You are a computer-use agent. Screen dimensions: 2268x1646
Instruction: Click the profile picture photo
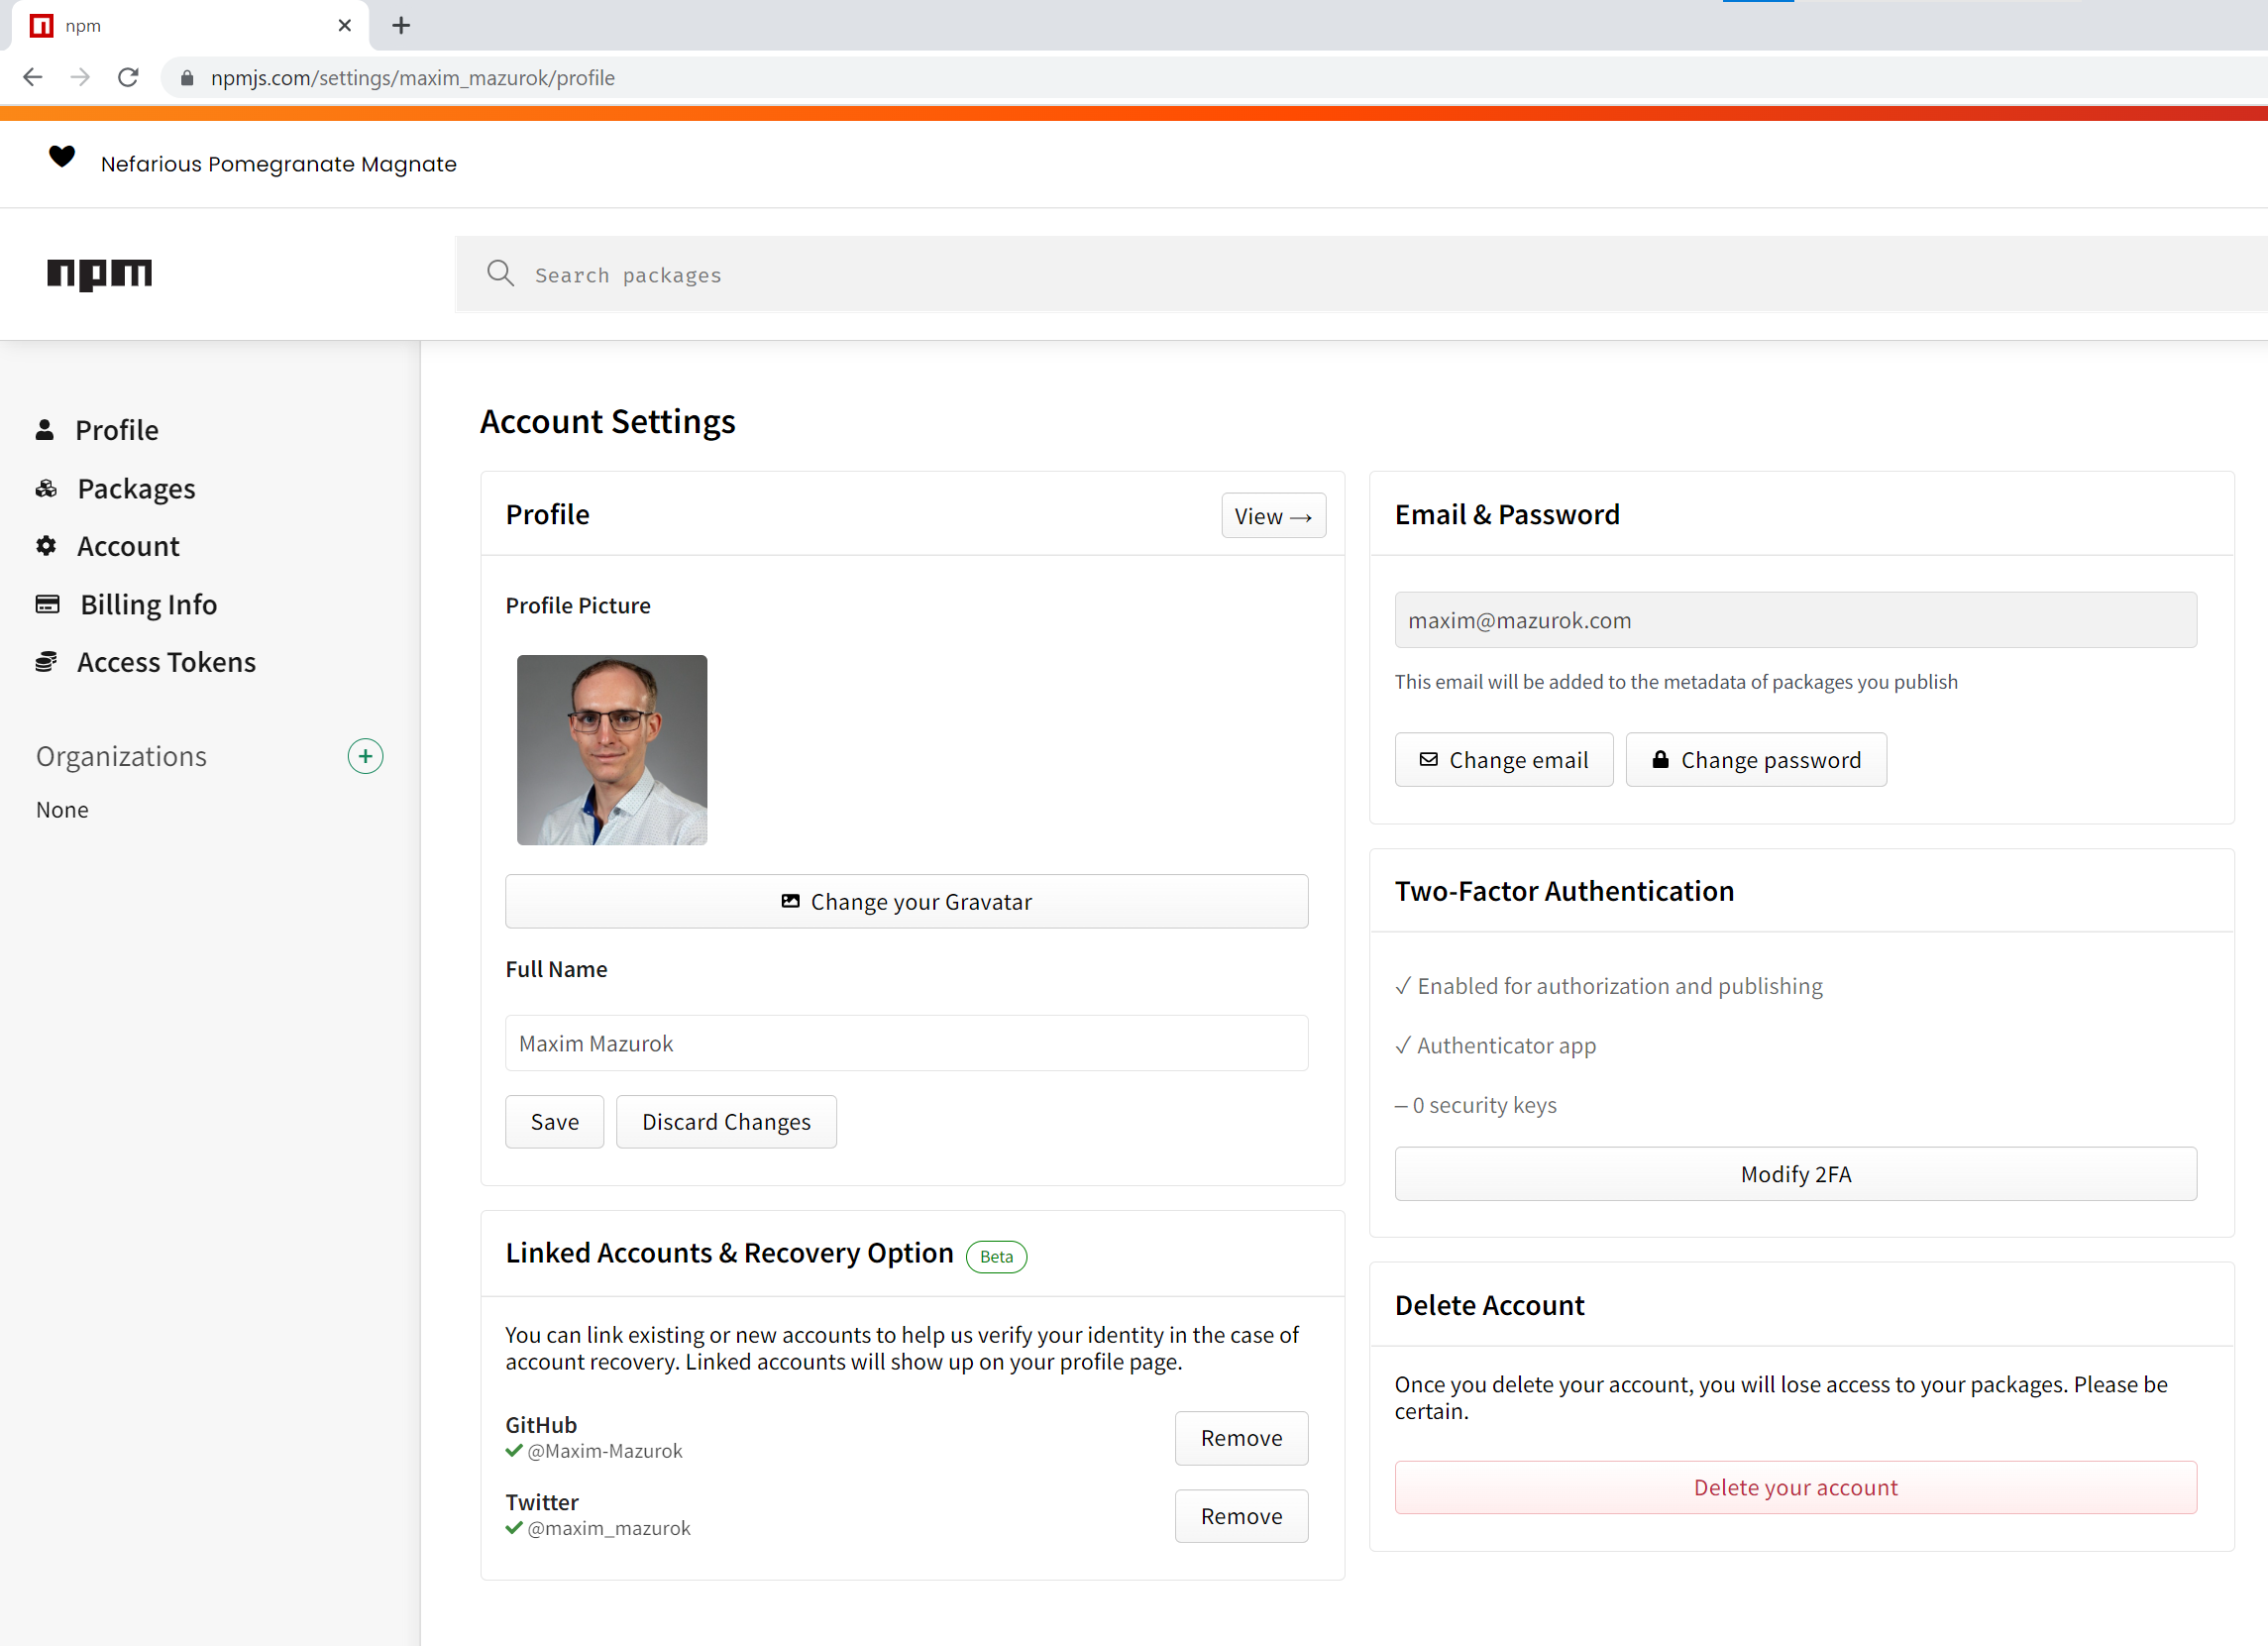[611, 750]
